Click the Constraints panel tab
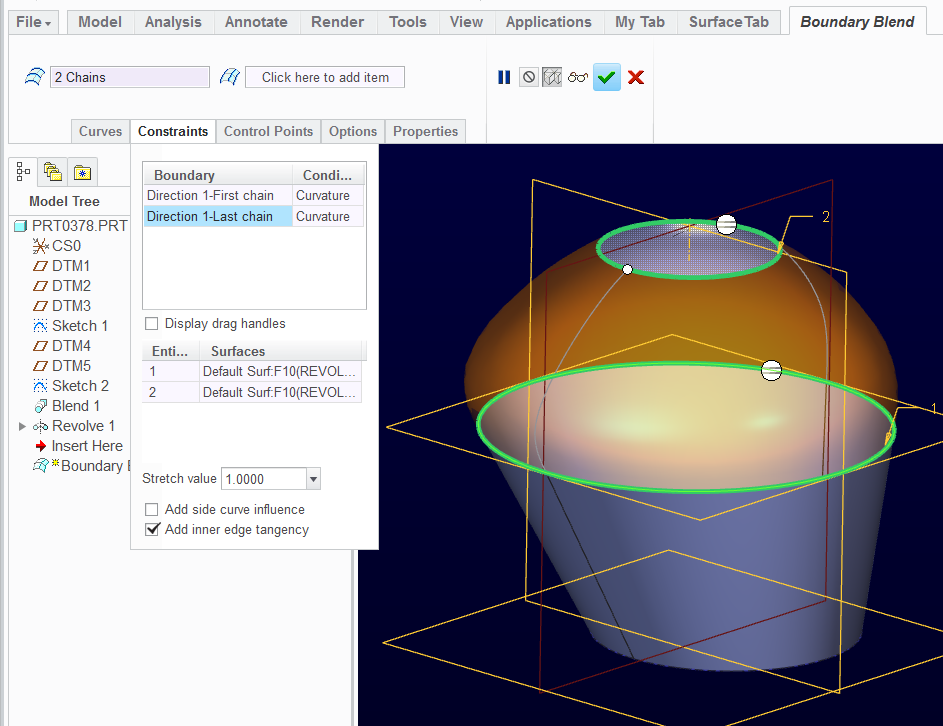The image size is (943, 726). [x=173, y=131]
